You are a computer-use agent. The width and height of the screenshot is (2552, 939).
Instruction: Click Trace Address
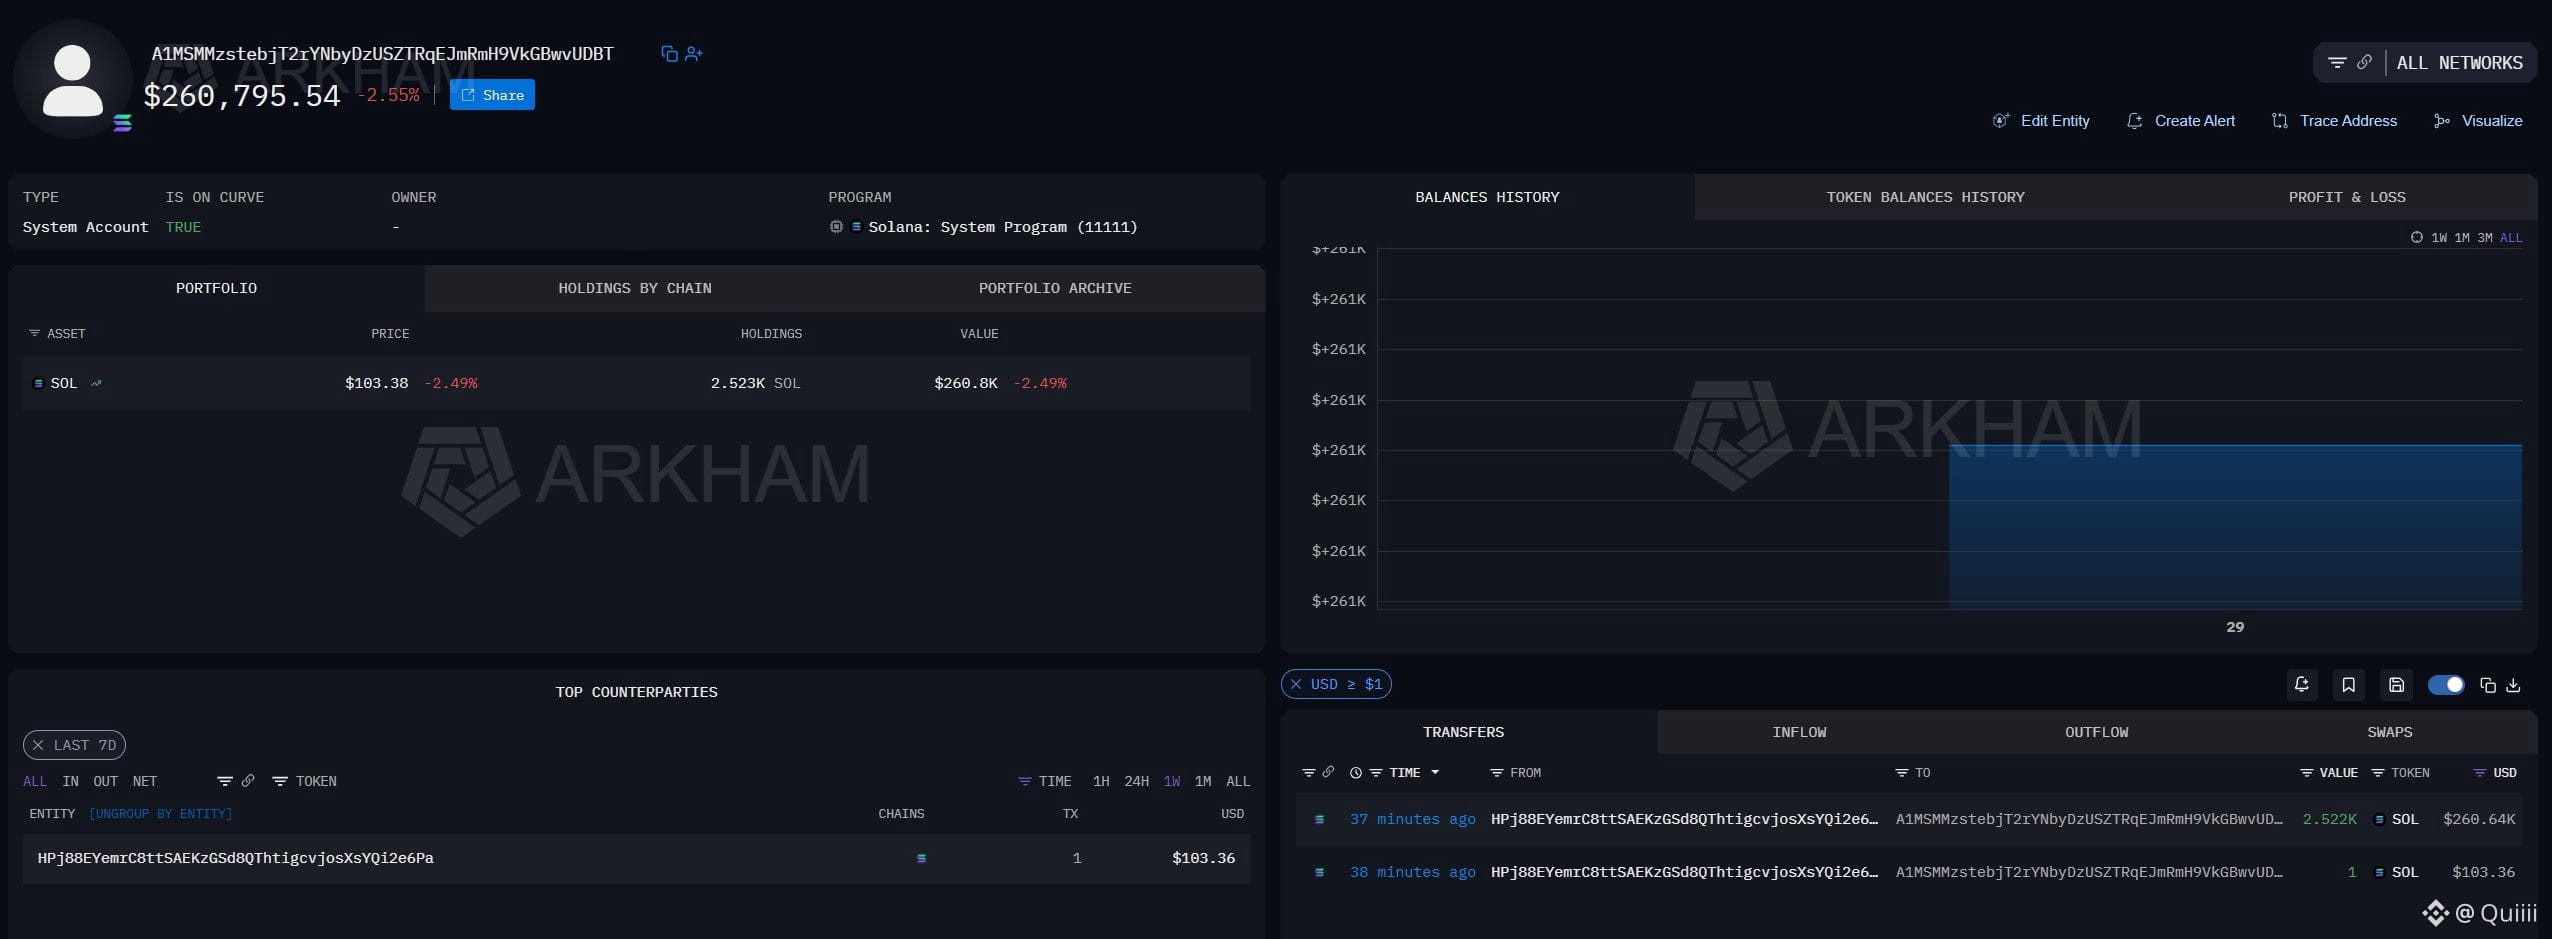[2335, 121]
